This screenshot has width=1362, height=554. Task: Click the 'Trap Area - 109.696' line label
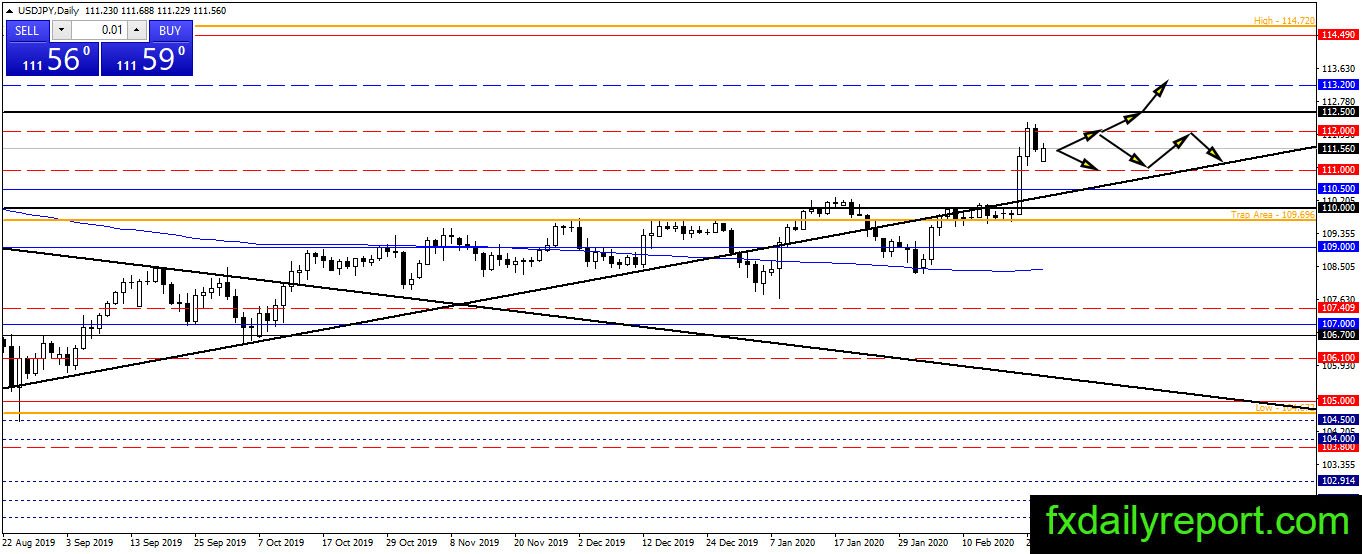coord(1273,215)
